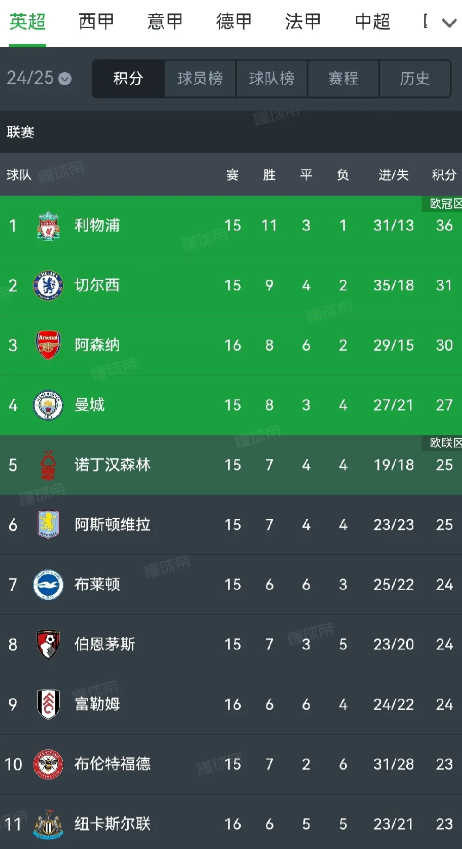The width and height of the screenshot is (462, 849).
Task: Tap the Chelsea club crest
Action: tap(48, 285)
